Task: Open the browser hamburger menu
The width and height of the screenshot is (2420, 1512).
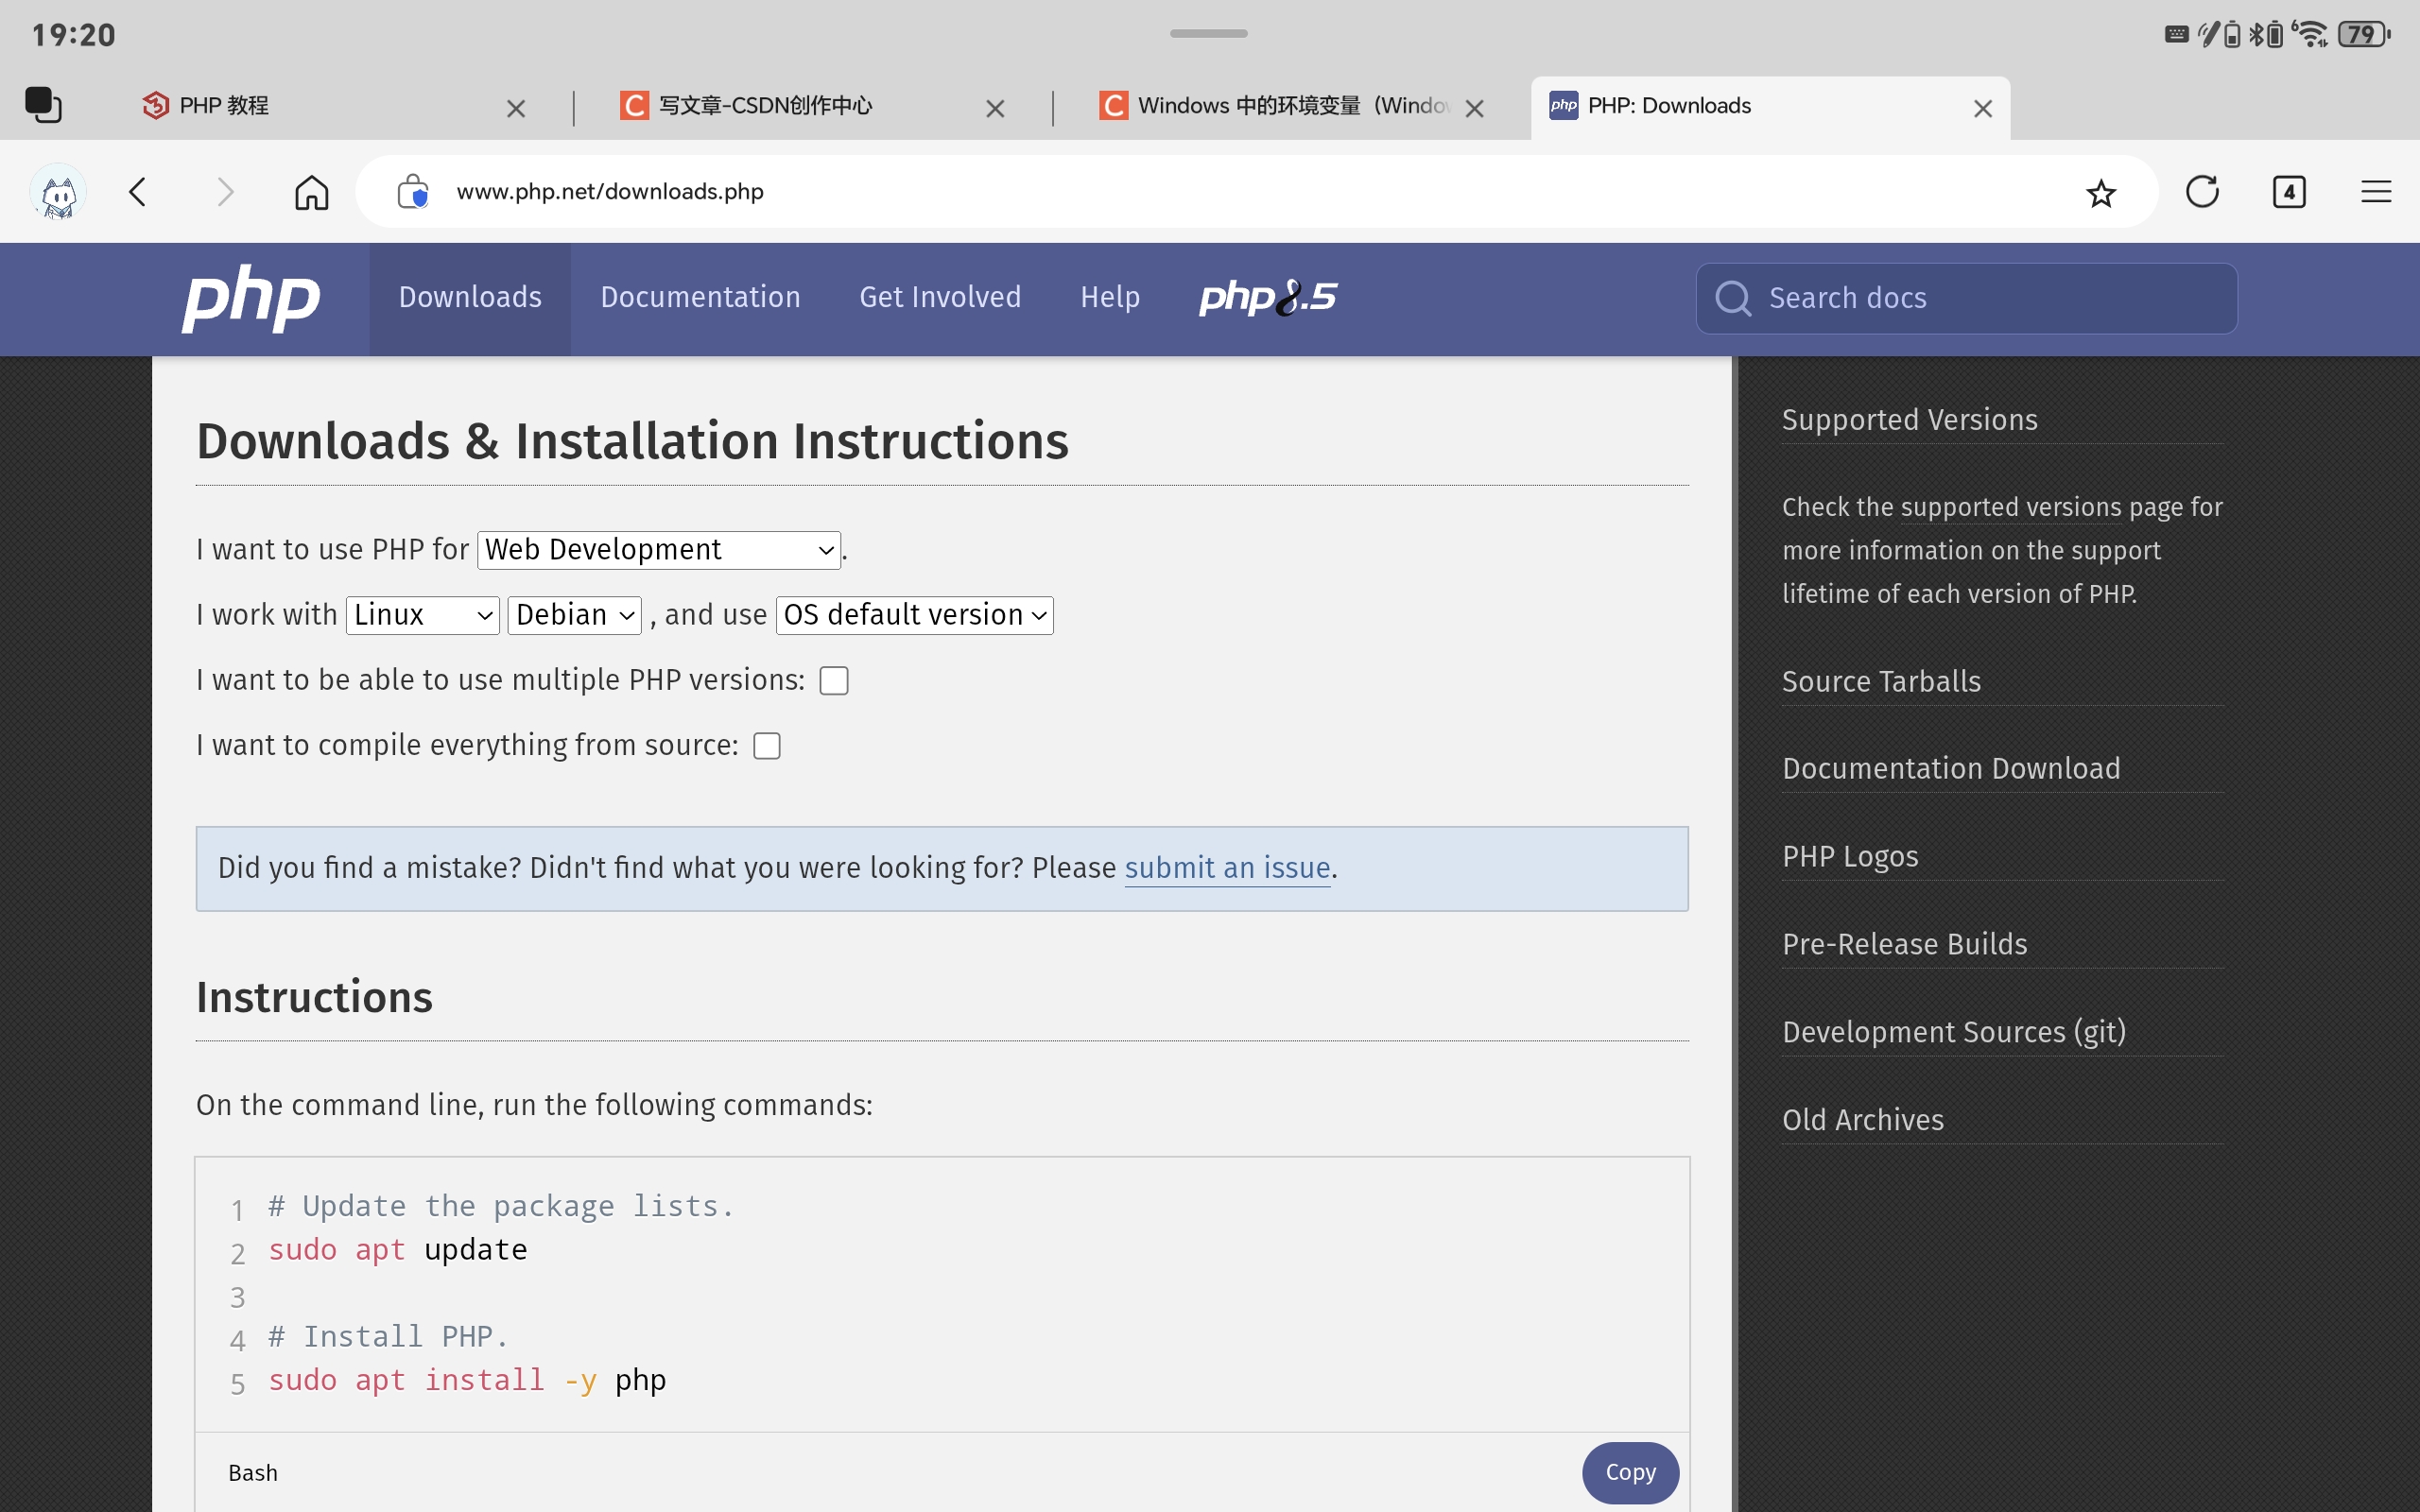Action: (2375, 192)
